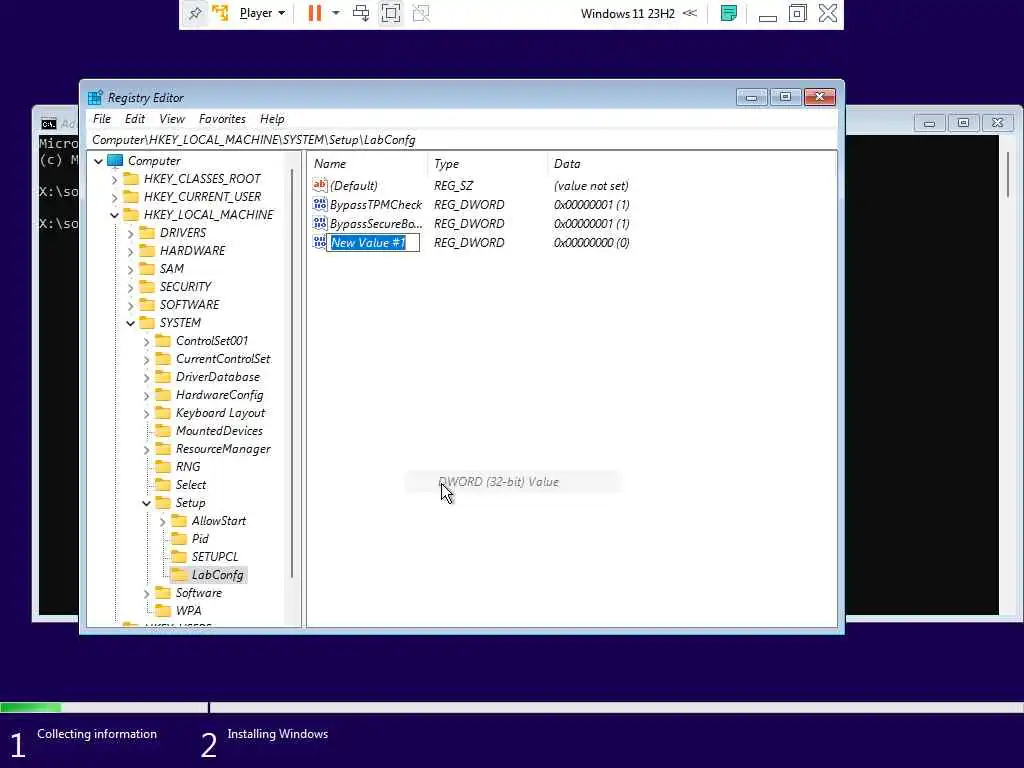The height and width of the screenshot is (768, 1024).
Task: Select the DriverDatabase folder icon
Action: (163, 377)
